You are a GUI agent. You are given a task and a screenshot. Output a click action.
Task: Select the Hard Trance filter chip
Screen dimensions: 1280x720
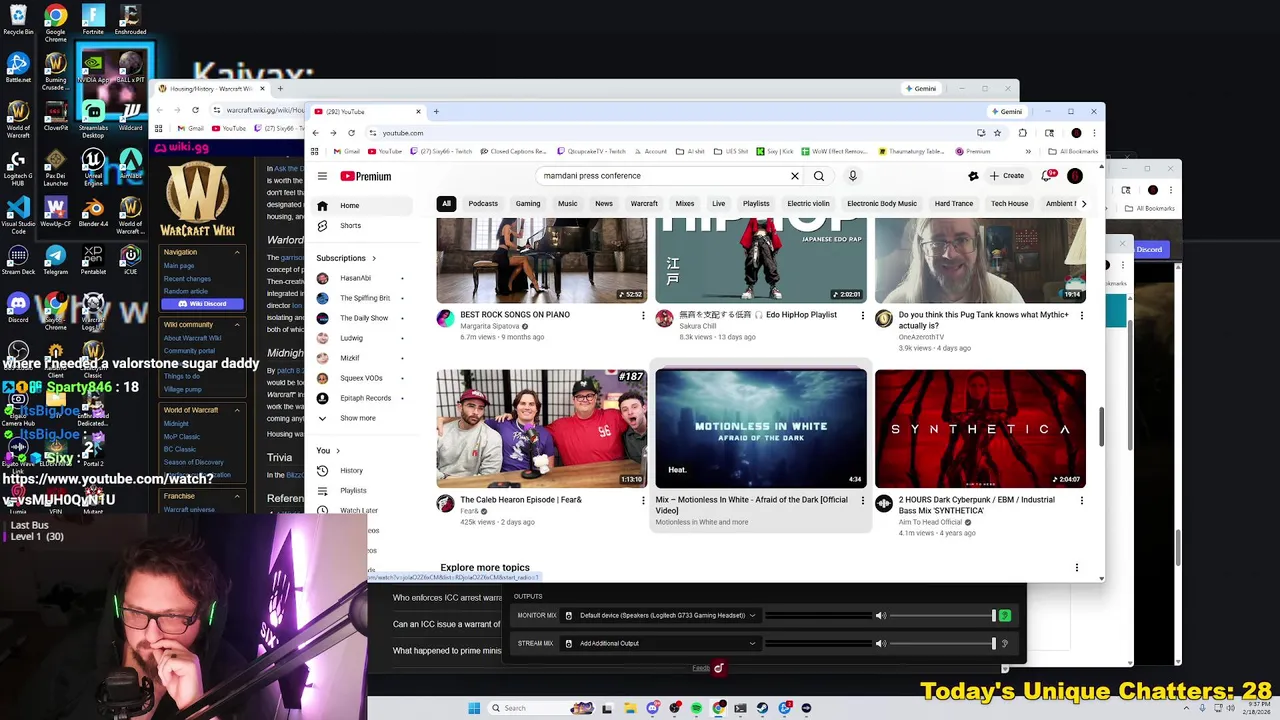pos(954,204)
